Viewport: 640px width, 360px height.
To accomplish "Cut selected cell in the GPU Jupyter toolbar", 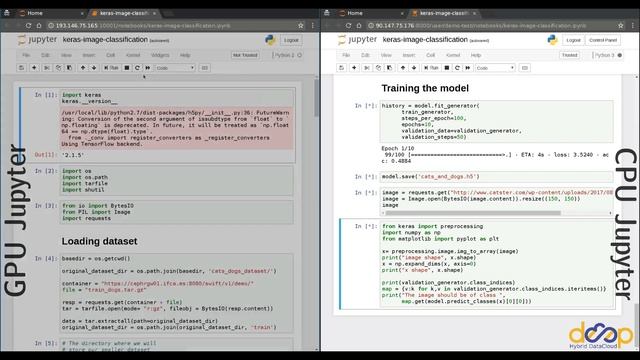I will coord(47,68).
